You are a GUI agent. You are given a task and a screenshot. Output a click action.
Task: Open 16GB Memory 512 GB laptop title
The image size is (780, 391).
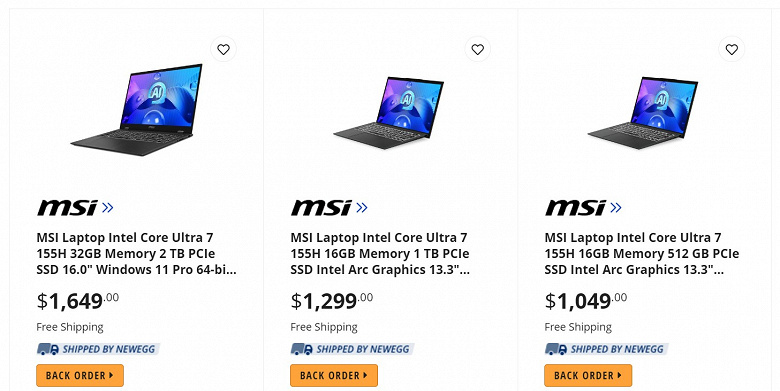[x=642, y=254]
